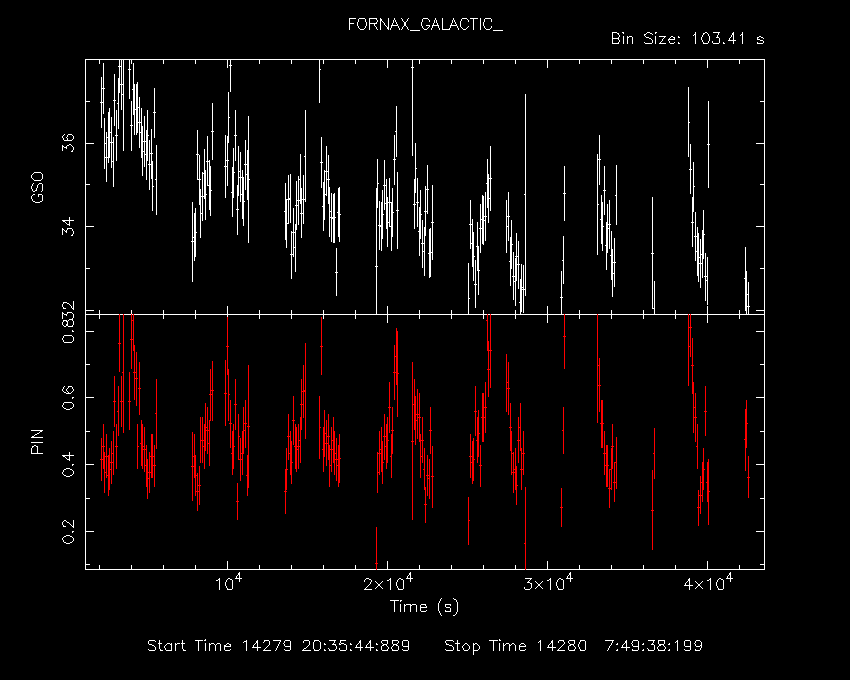Click the 4×10^4 tick label on the time axis

(709, 582)
